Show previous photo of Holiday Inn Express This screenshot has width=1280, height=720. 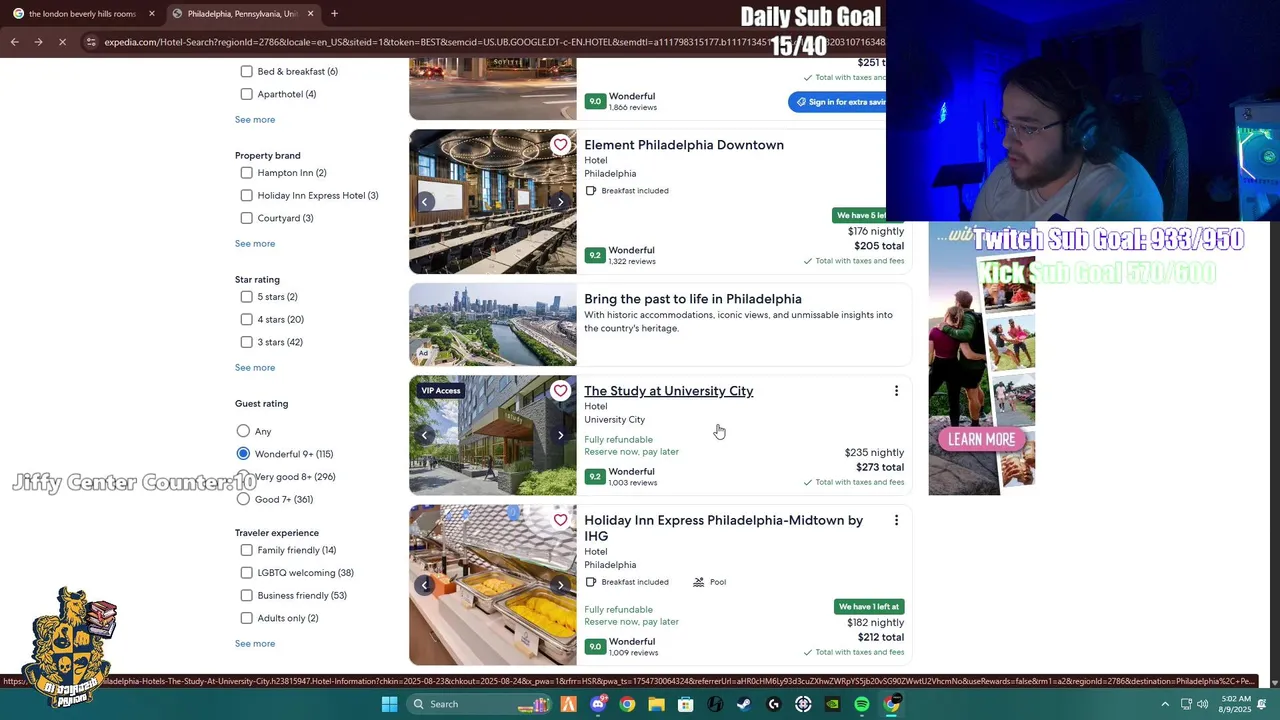[x=424, y=585]
